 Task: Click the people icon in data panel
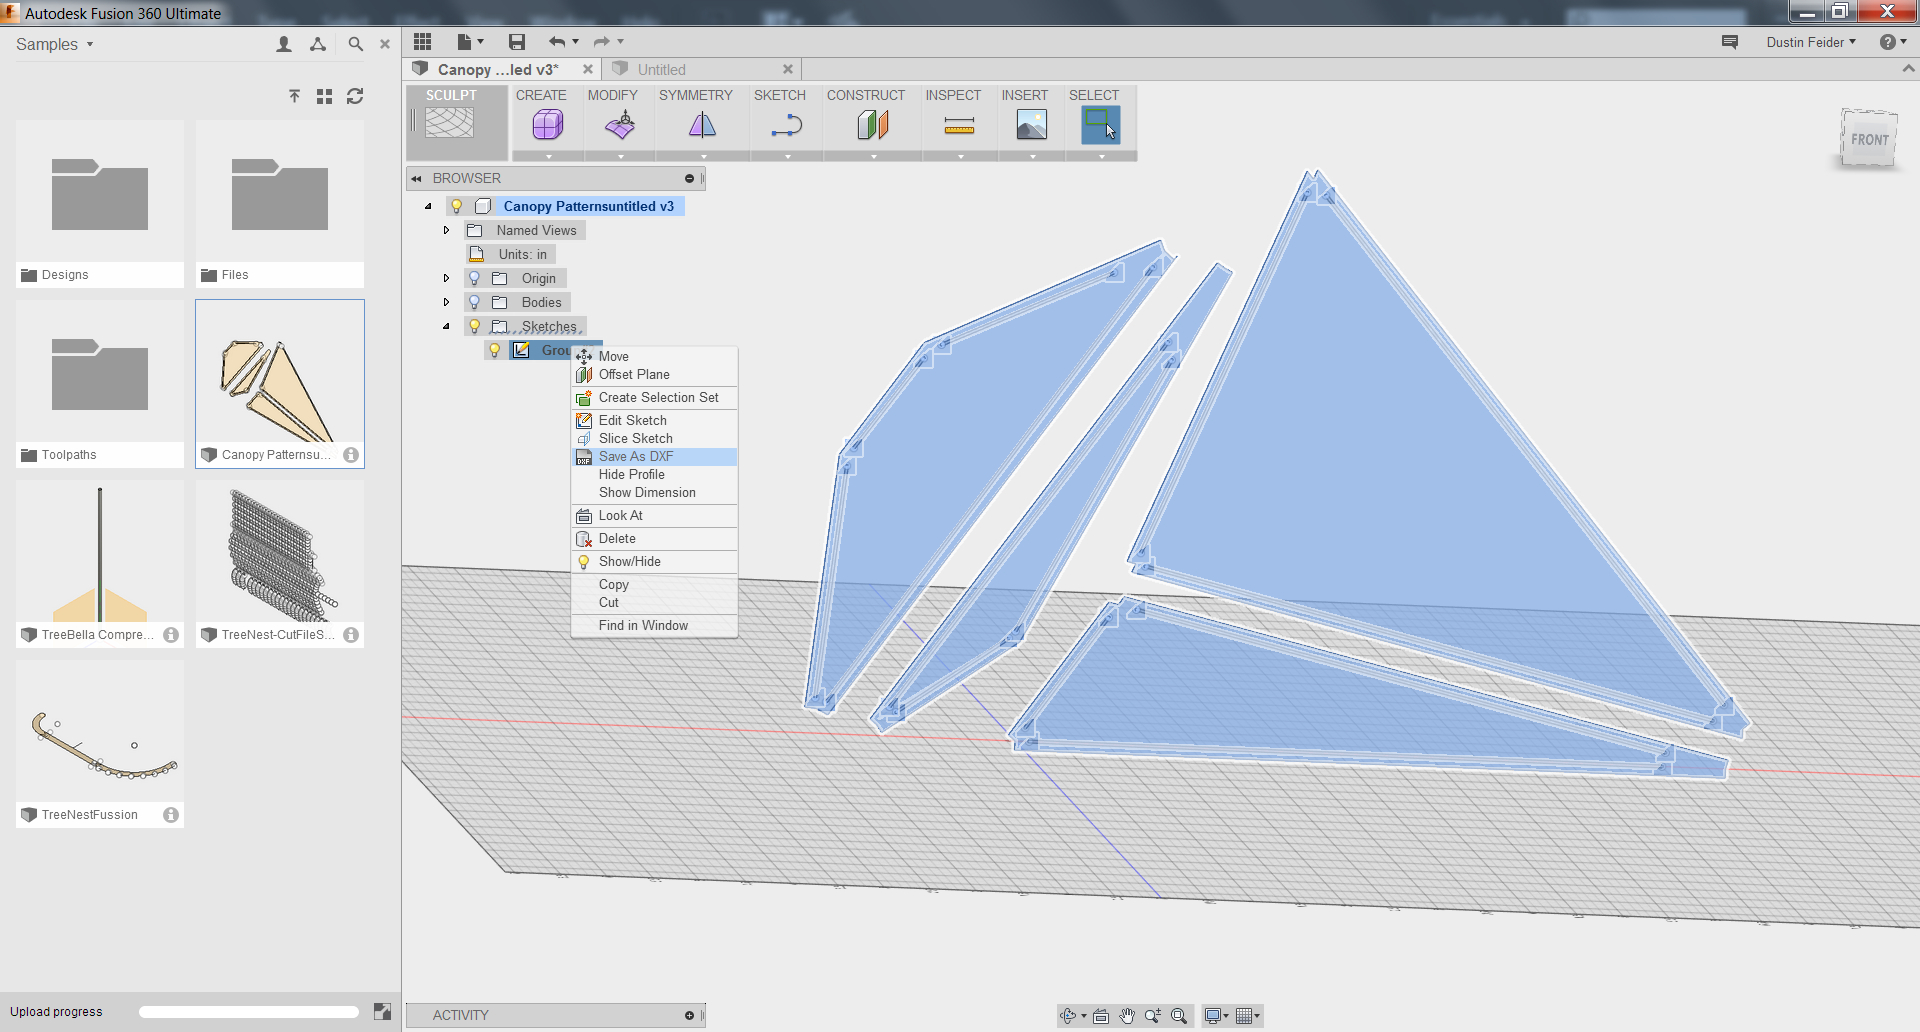pyautogui.click(x=284, y=44)
